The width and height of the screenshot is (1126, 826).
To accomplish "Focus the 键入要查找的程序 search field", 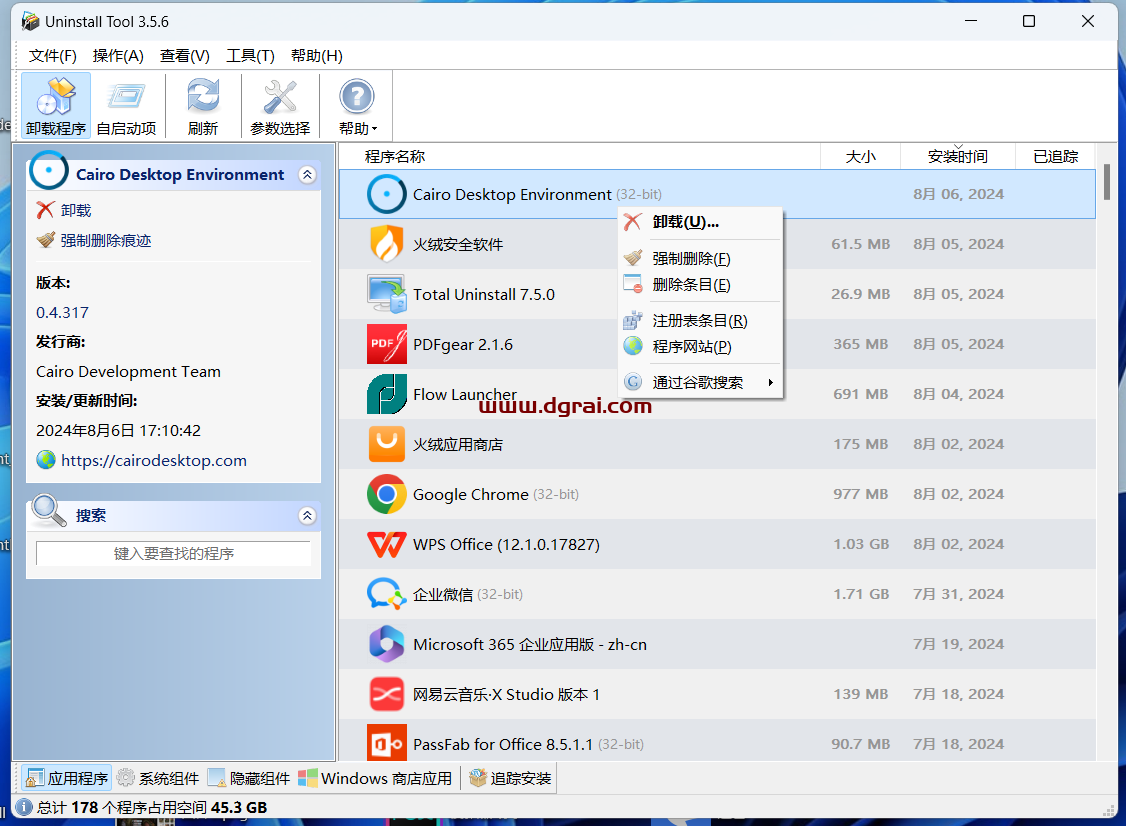I will (174, 553).
